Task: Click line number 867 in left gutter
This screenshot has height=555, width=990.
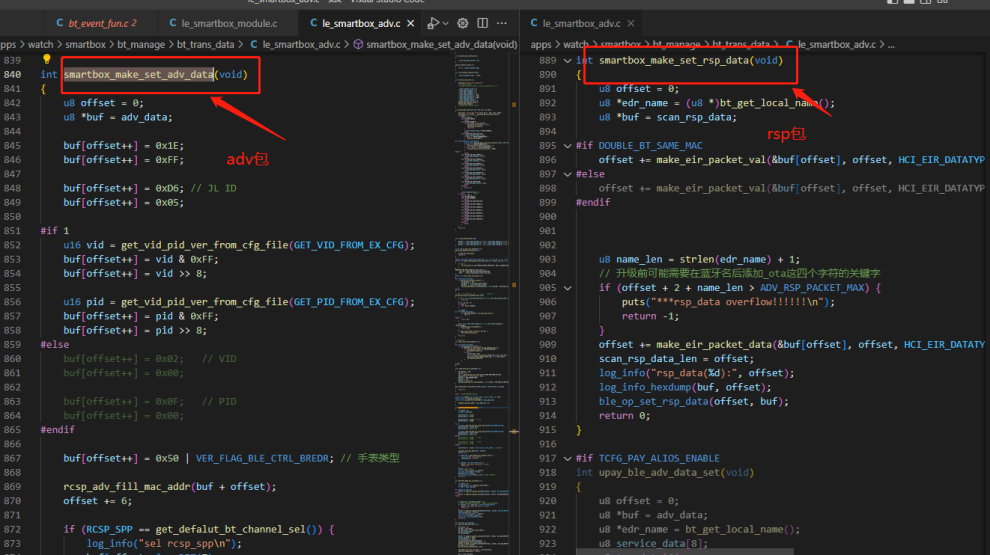Action: click(13, 458)
